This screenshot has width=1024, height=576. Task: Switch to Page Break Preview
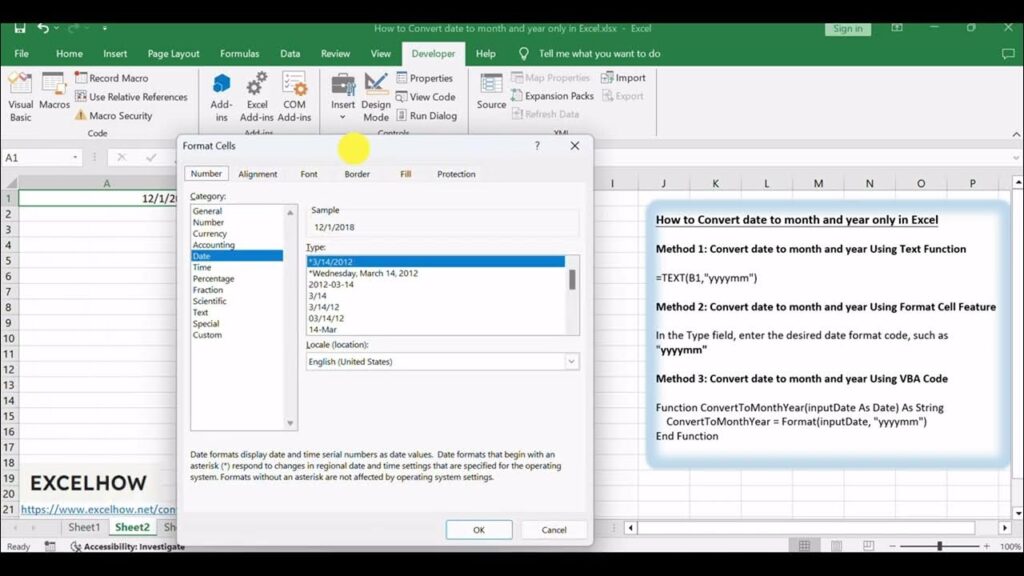tap(869, 546)
